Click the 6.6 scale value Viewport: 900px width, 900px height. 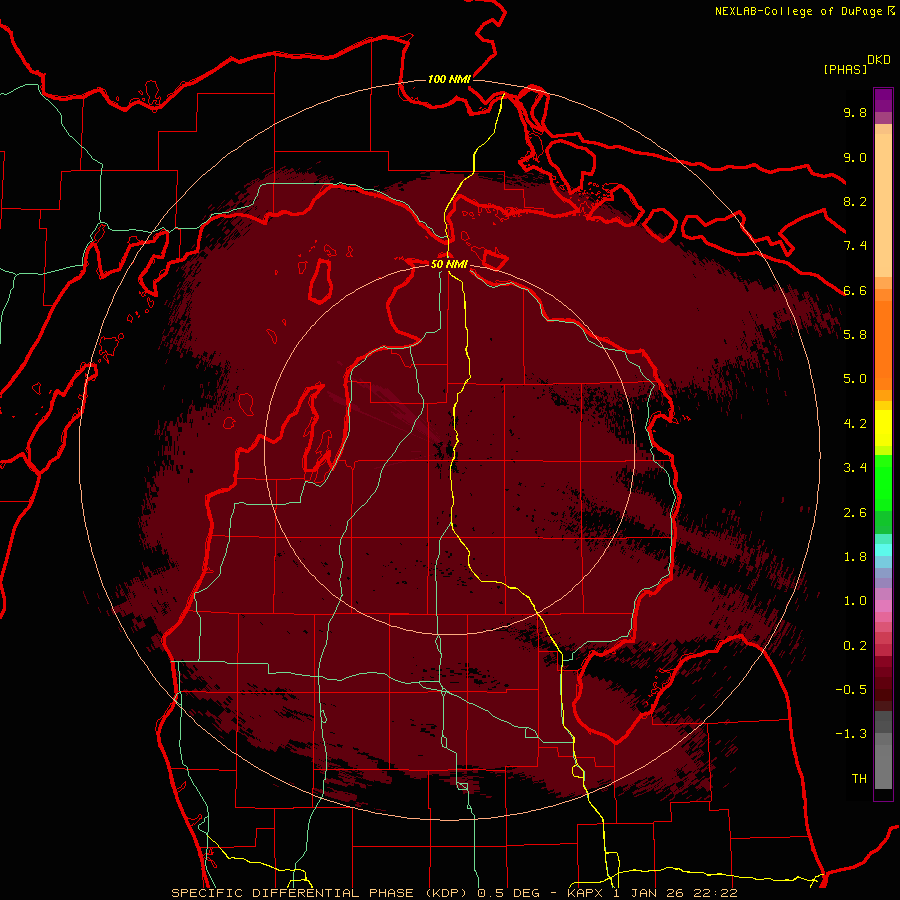tap(855, 290)
